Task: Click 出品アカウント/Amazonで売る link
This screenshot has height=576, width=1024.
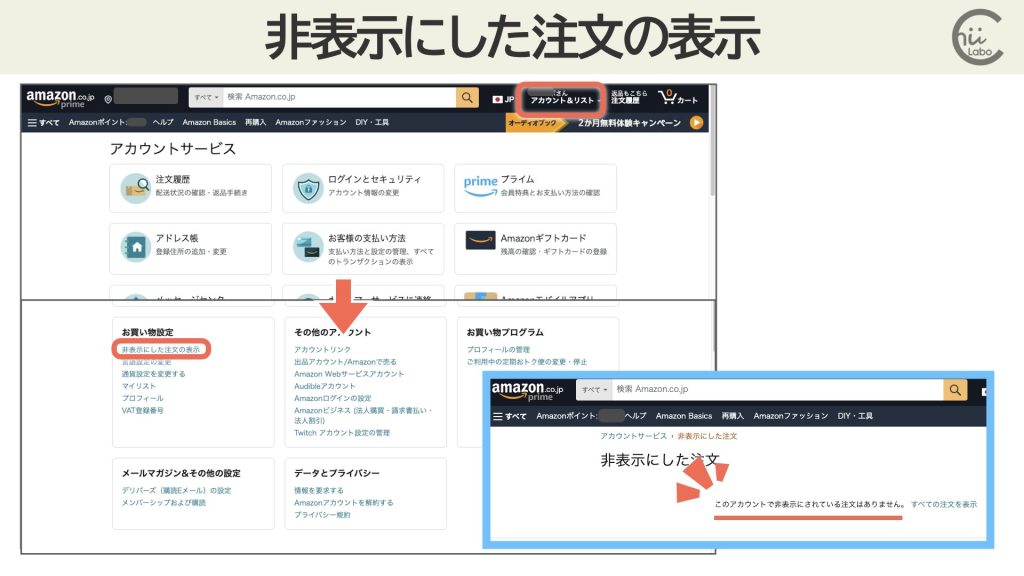Action: [345, 362]
